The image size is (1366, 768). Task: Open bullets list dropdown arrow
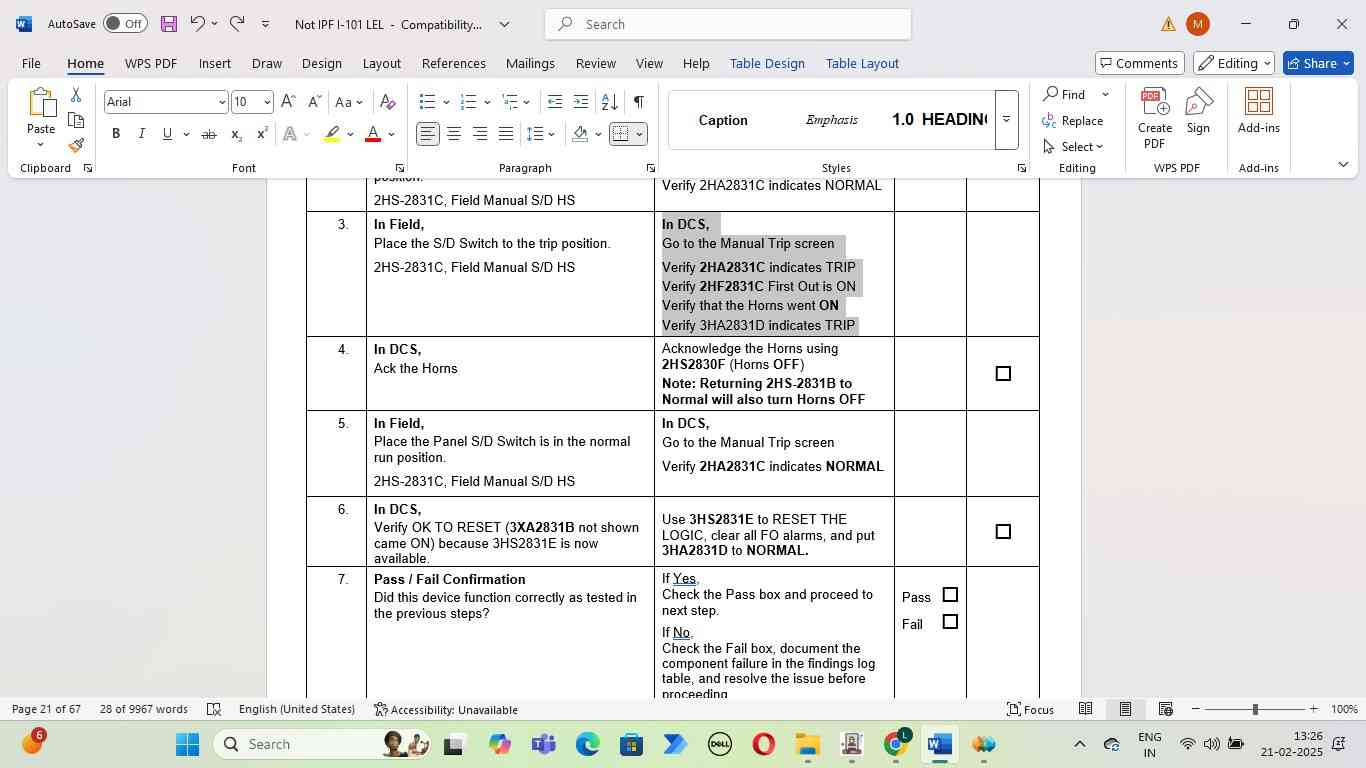click(x=444, y=102)
